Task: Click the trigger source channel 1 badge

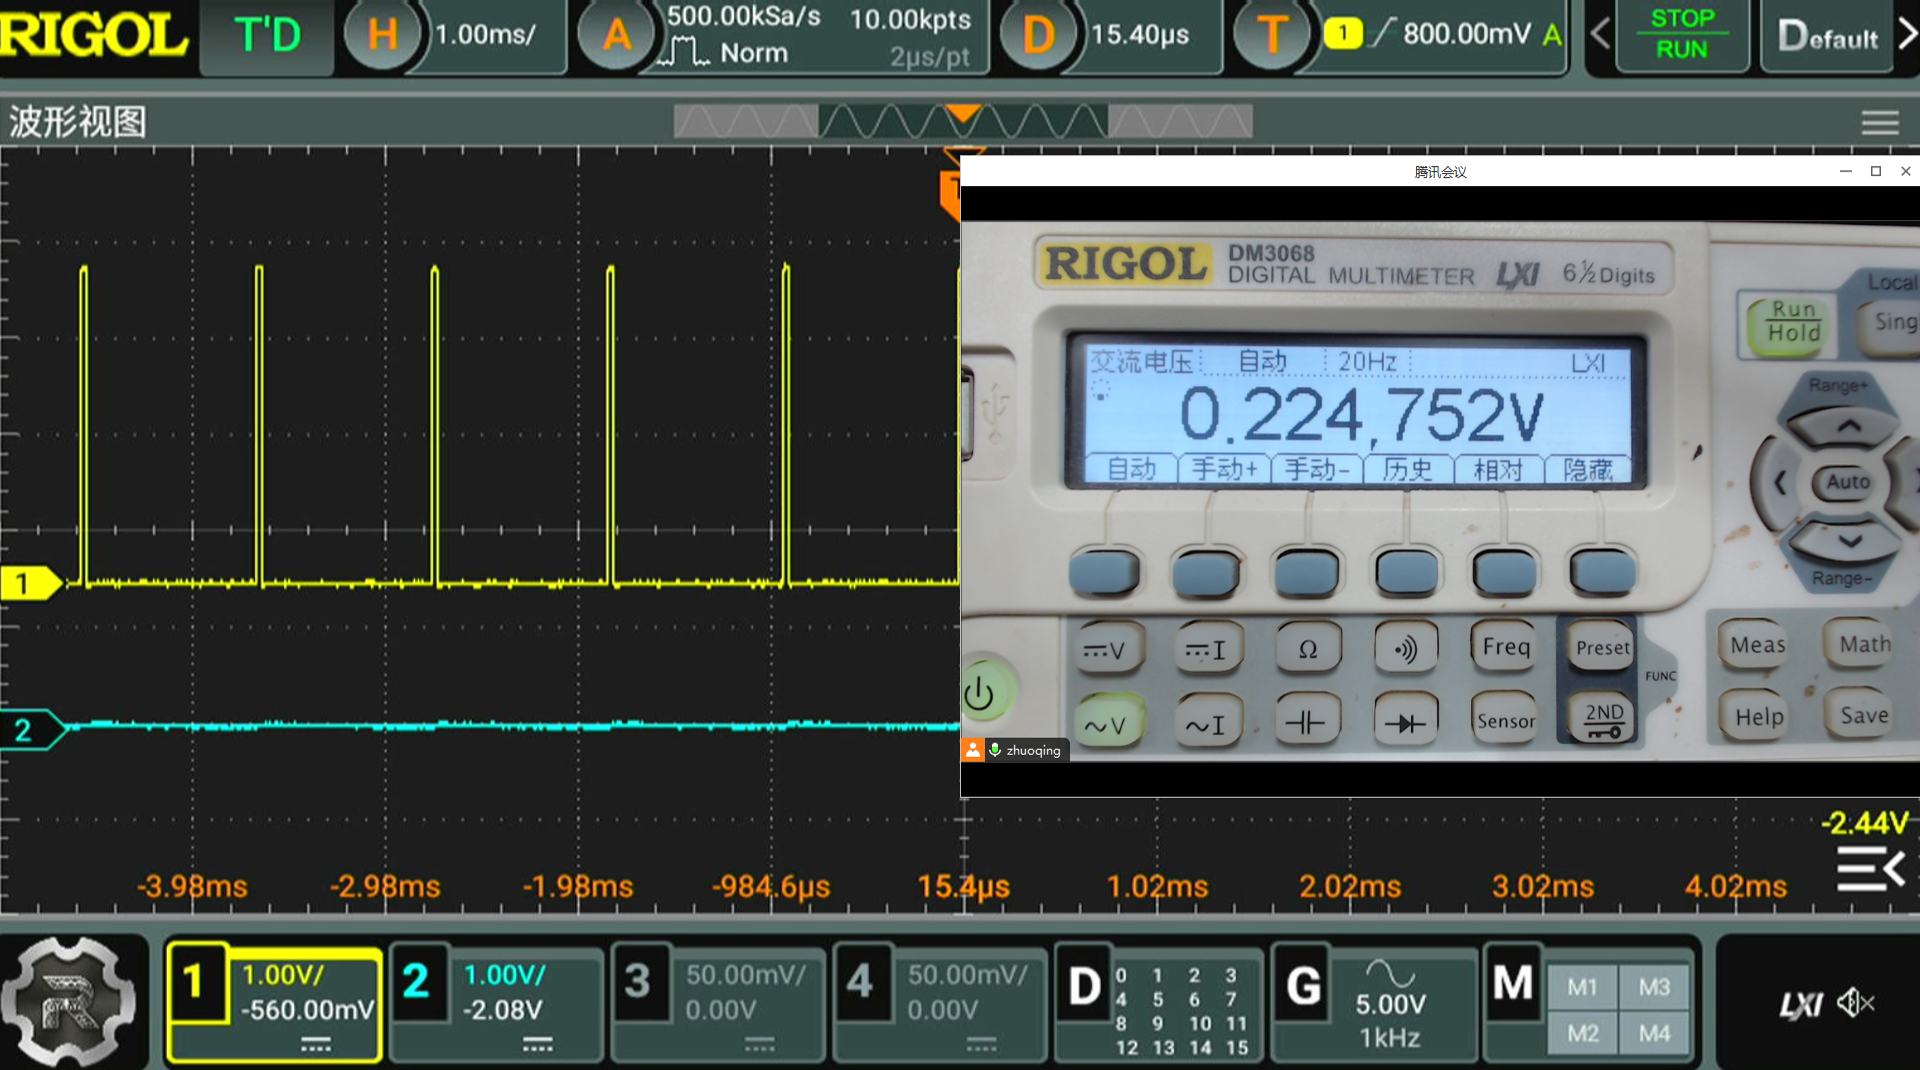Action: (x=1342, y=34)
